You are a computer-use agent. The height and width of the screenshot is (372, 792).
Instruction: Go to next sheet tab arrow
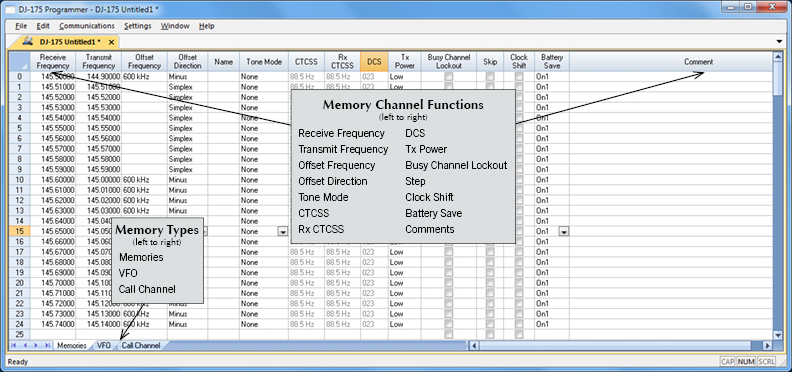(36, 345)
